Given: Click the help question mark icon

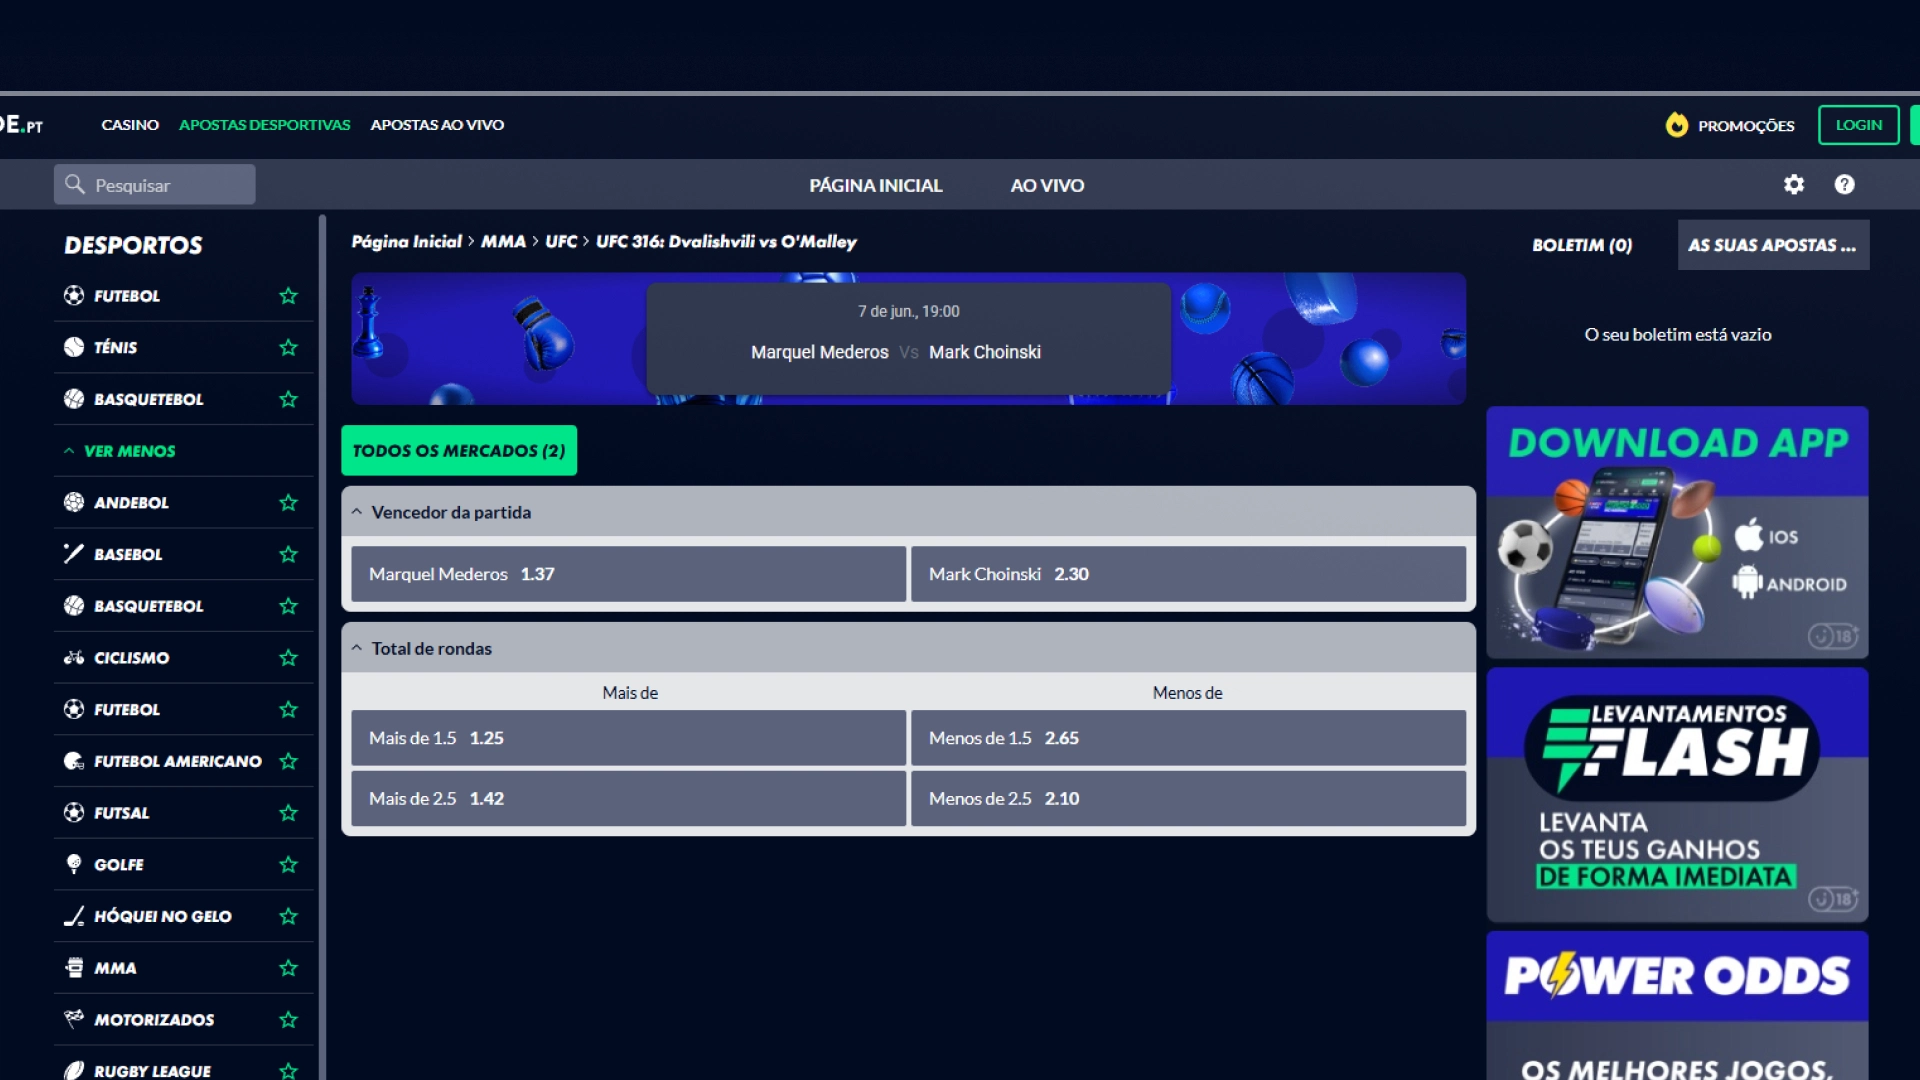Looking at the screenshot, I should point(1844,185).
